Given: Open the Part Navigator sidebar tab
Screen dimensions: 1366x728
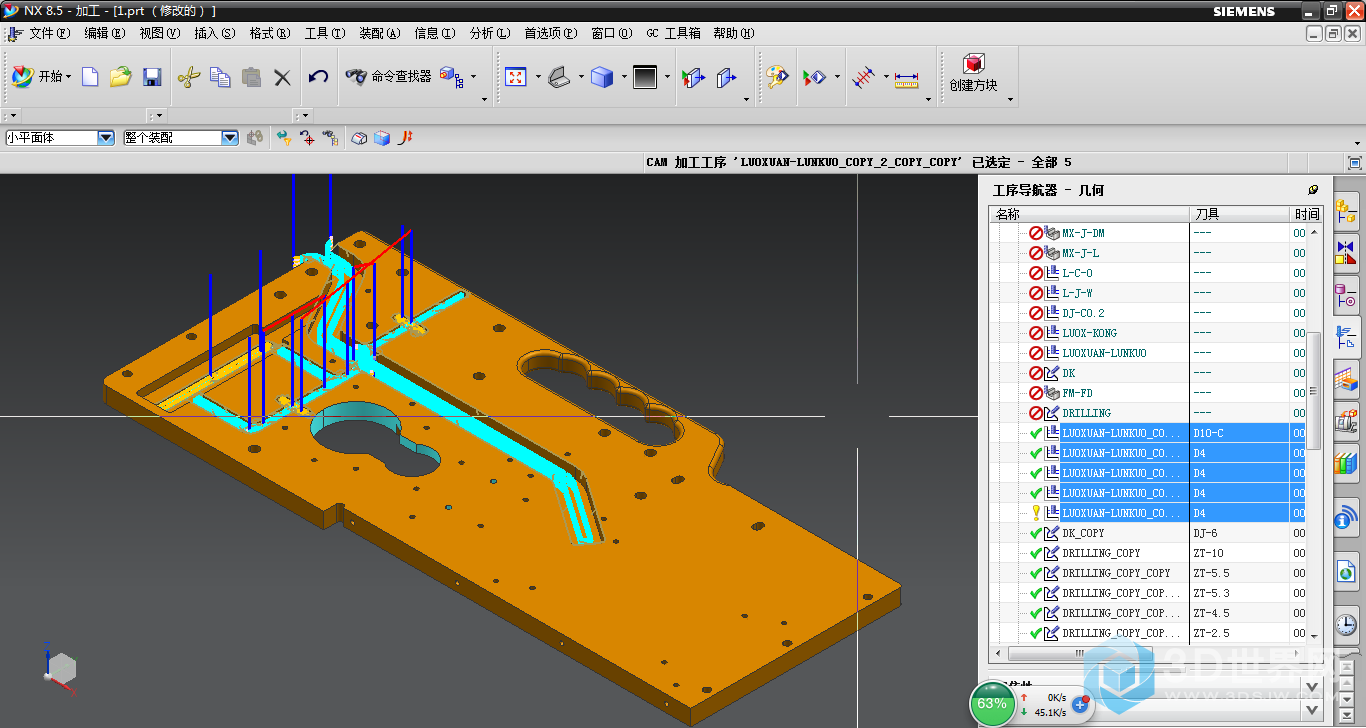Looking at the screenshot, I should point(1346,296).
